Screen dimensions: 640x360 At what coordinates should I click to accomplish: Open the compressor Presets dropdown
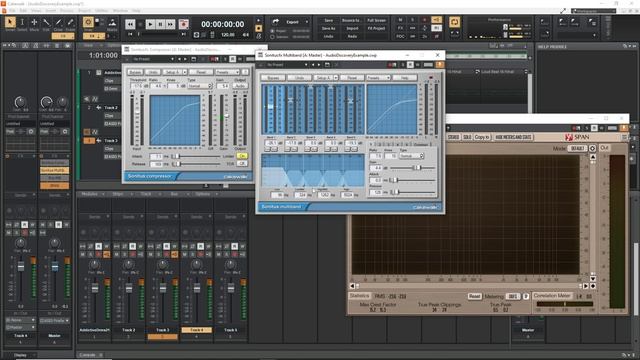[x=227, y=72]
